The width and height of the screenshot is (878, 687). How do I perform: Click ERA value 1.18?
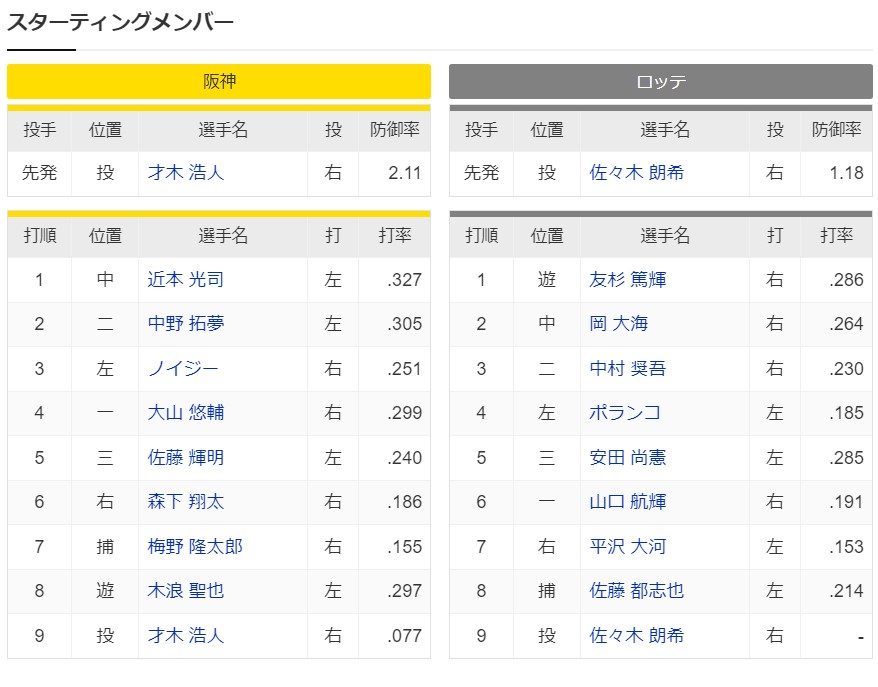click(846, 173)
